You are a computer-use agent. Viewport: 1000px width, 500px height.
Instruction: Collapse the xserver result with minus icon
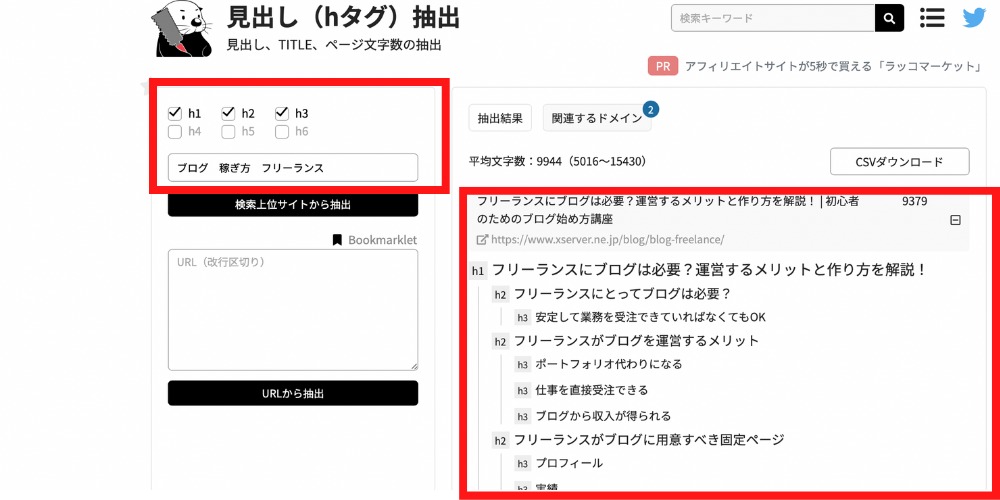click(x=955, y=220)
